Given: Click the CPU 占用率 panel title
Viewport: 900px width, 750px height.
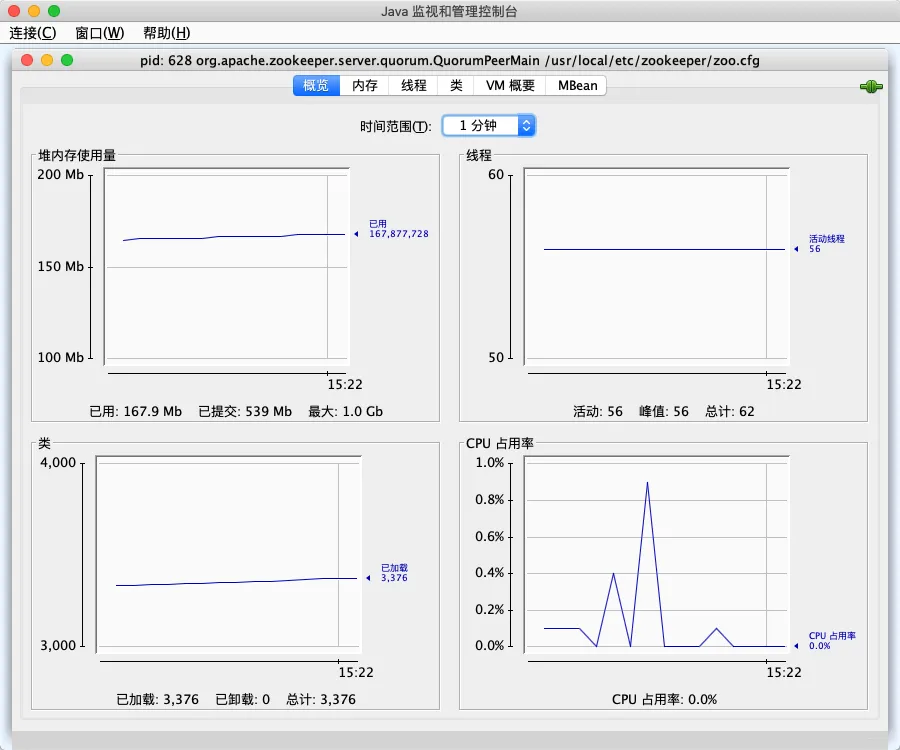Looking at the screenshot, I should click(x=499, y=444).
